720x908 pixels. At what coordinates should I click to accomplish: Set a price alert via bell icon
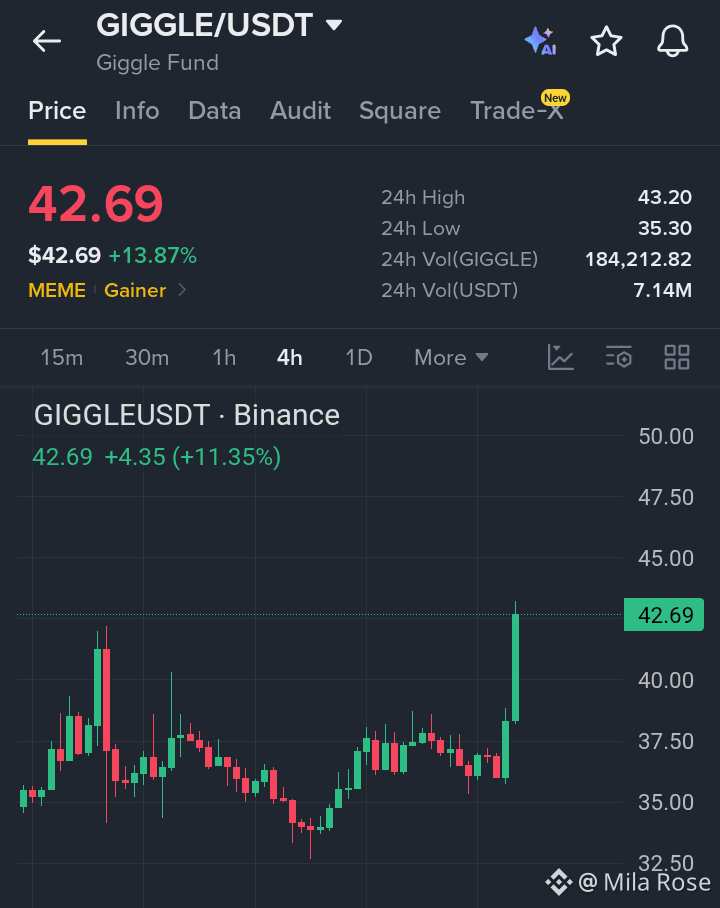pos(673,41)
